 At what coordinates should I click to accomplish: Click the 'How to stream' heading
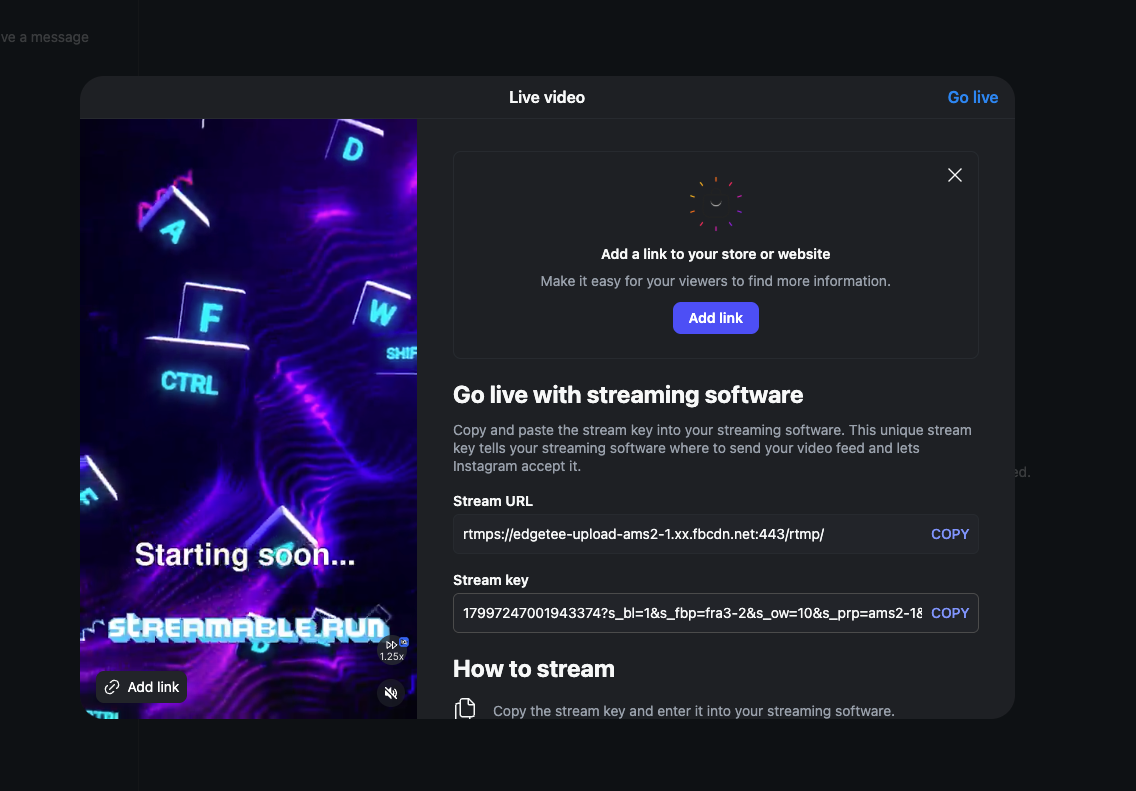pyautogui.click(x=534, y=669)
